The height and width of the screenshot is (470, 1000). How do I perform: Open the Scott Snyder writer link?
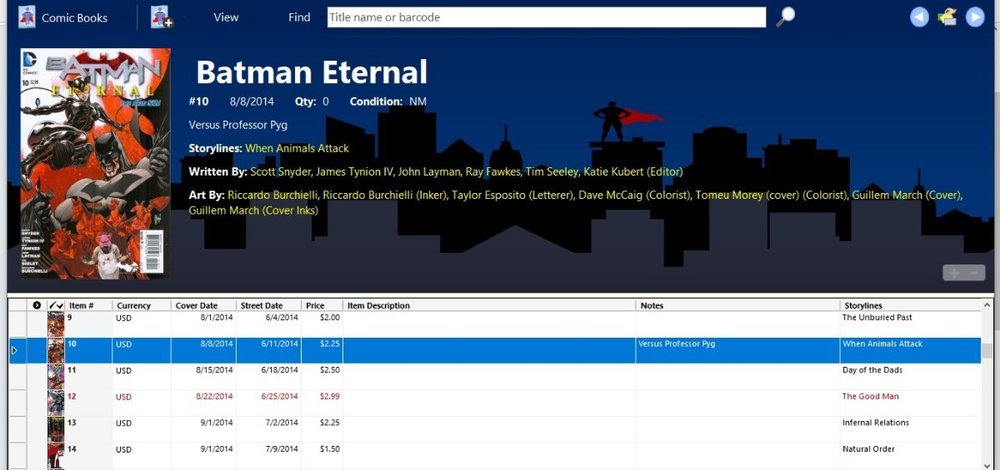280,172
